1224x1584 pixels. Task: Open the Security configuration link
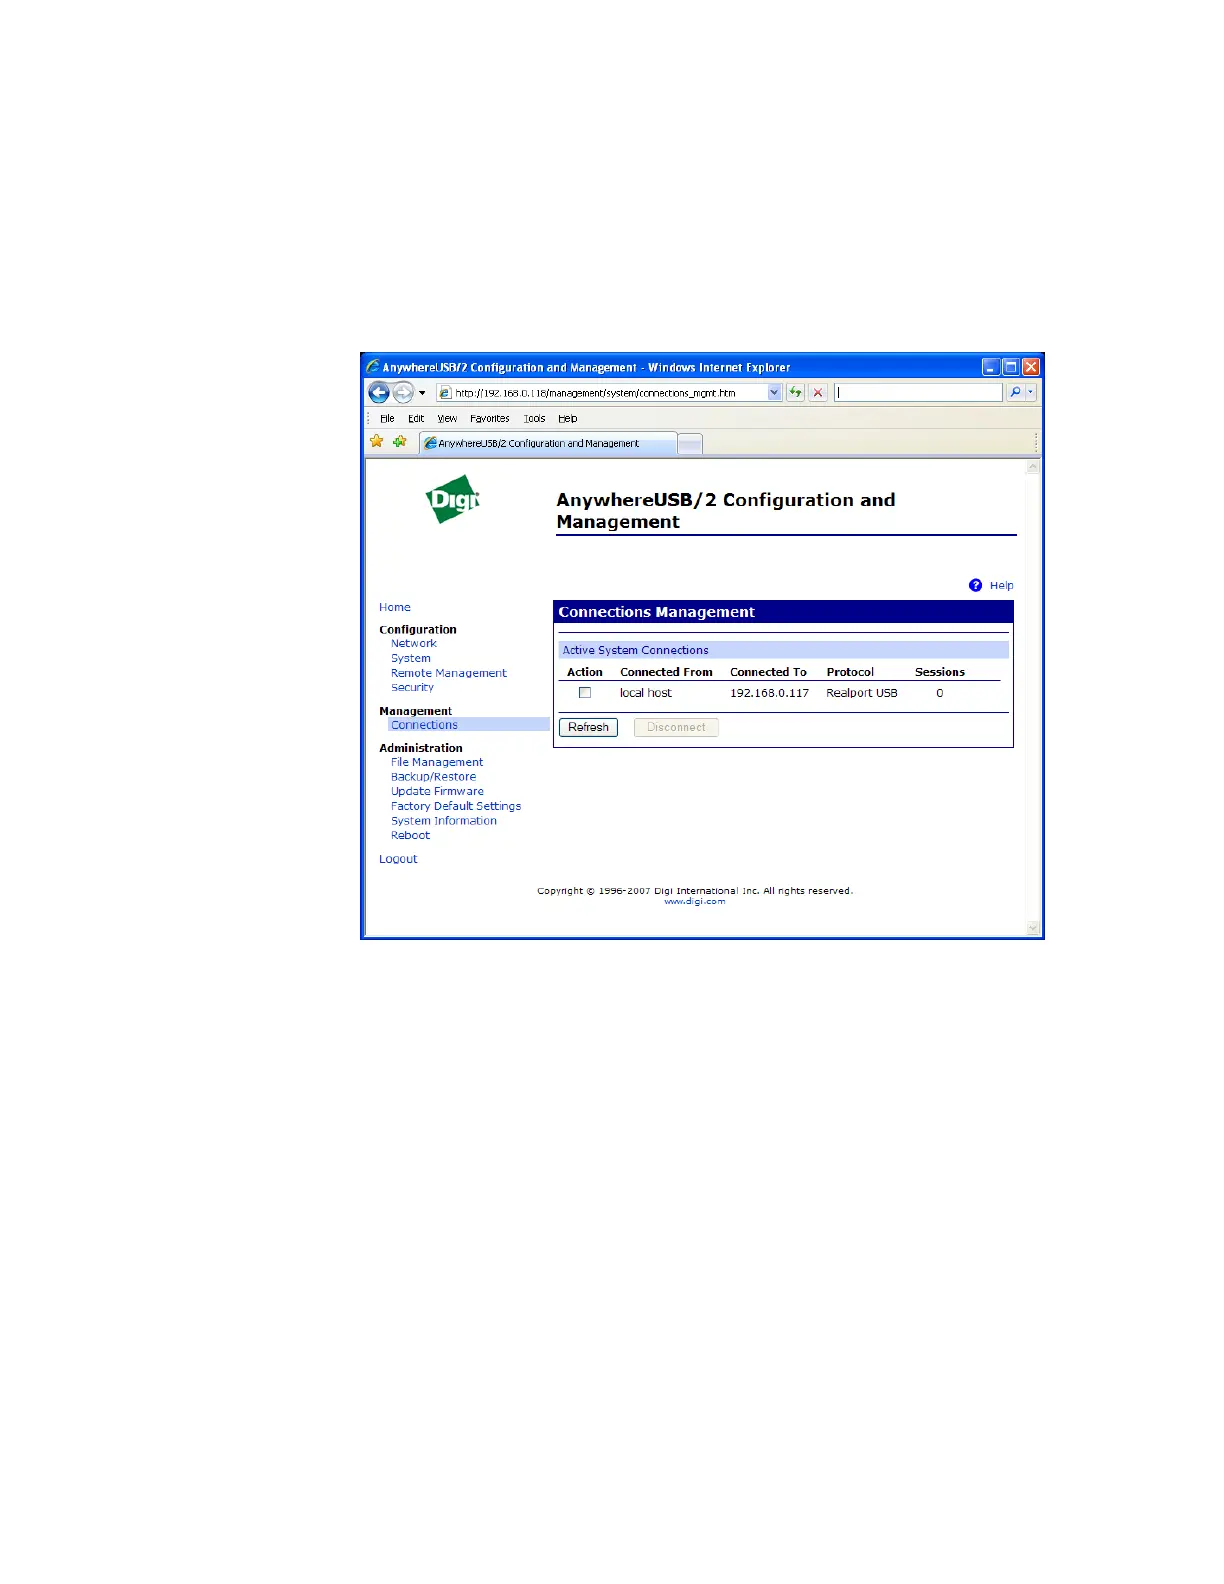[x=413, y=688]
